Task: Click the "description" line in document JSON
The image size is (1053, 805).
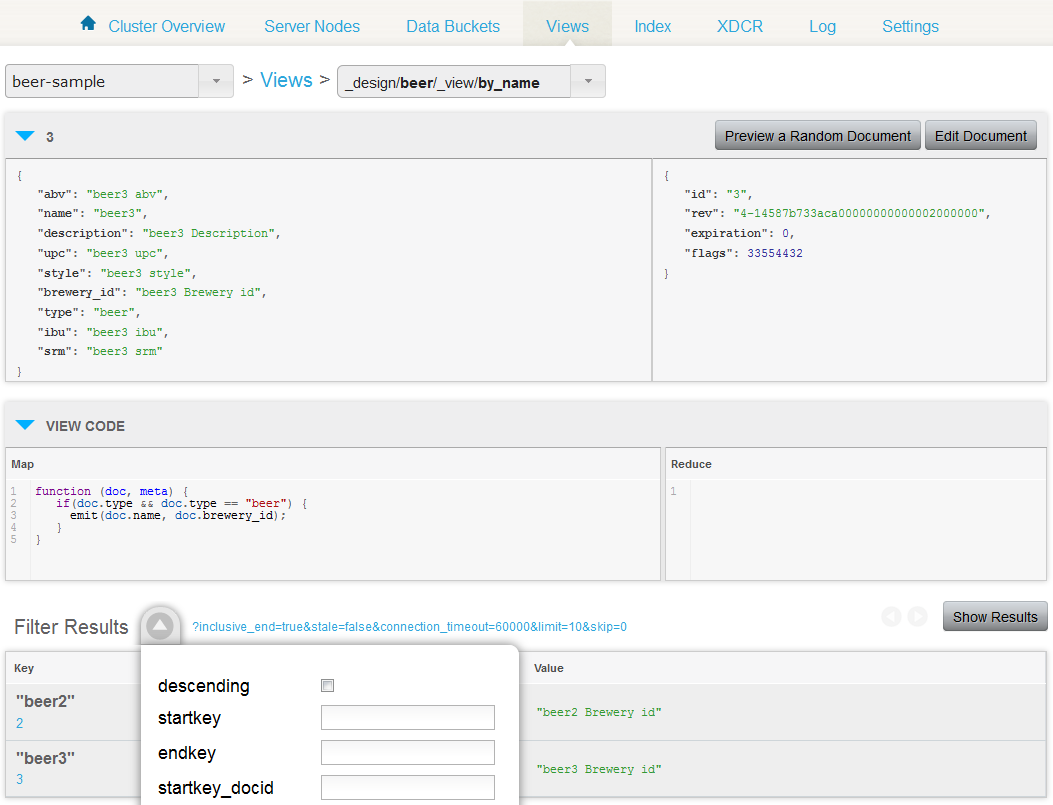Action: click(x=158, y=233)
